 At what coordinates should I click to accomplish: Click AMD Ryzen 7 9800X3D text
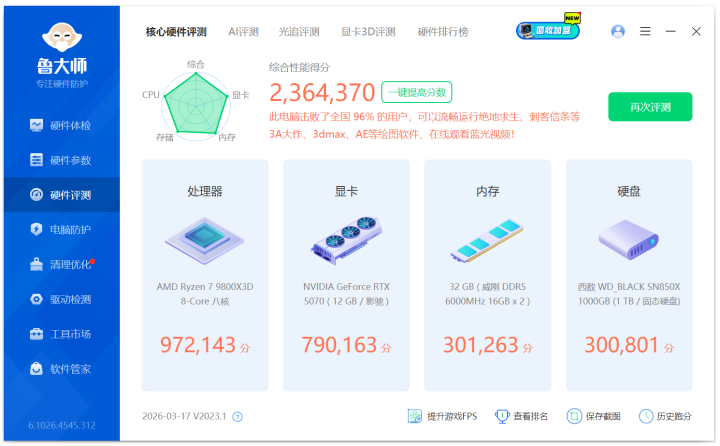point(205,294)
